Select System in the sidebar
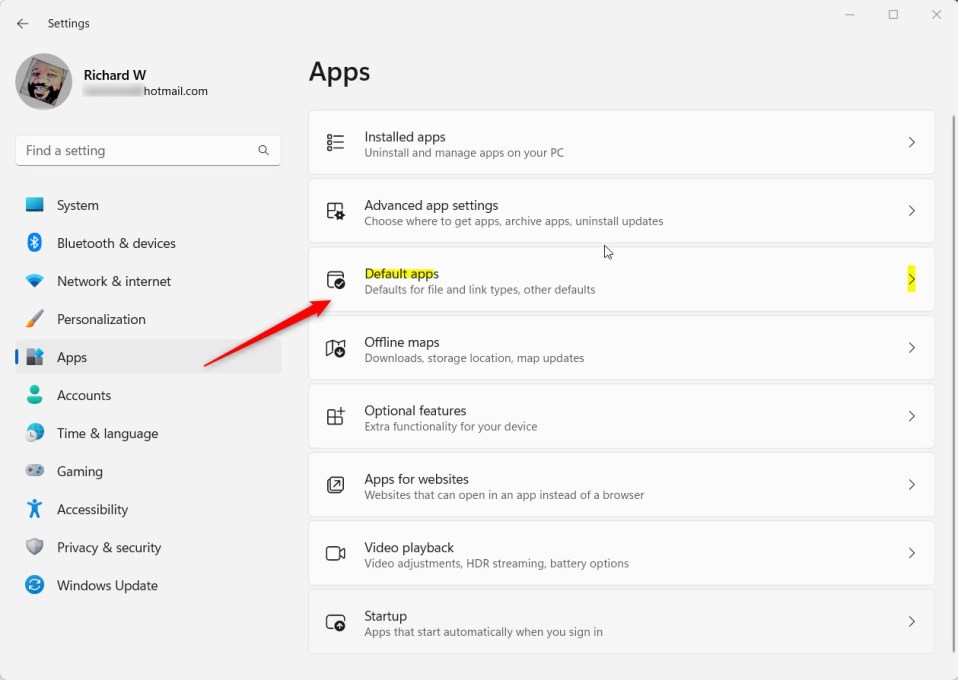Screen dimensions: 958x680 [148, 205]
